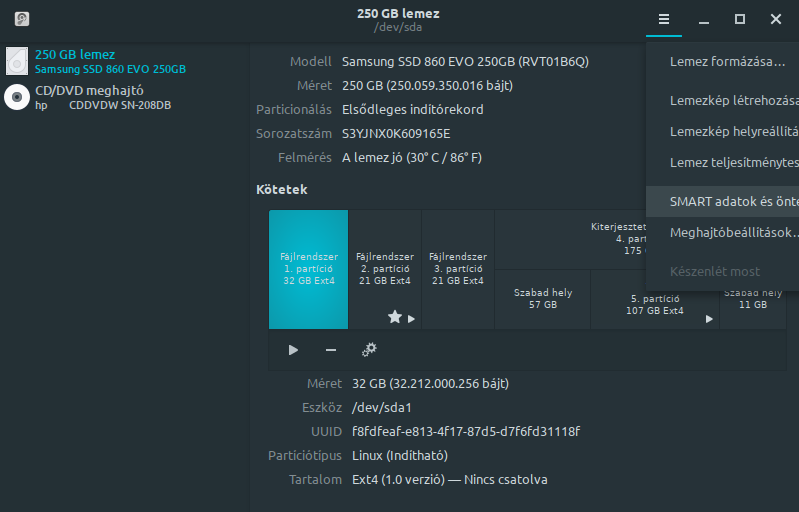This screenshot has height=512, width=799.
Task: Click the star icon on 2. partíció
Action: click(x=394, y=317)
